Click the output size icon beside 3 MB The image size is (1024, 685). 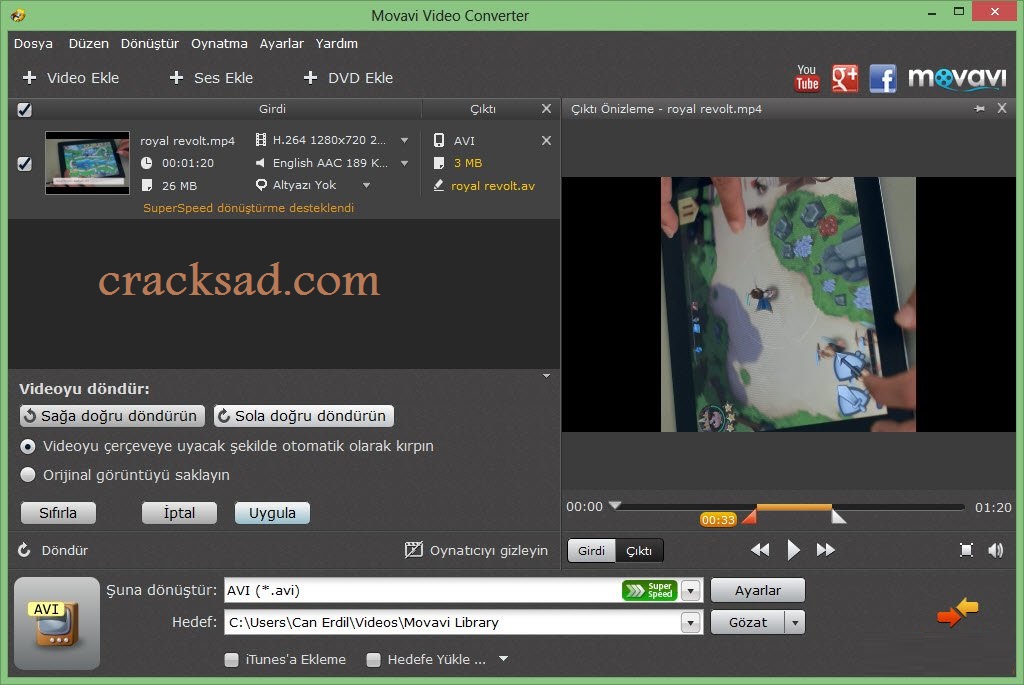pyautogui.click(x=439, y=163)
